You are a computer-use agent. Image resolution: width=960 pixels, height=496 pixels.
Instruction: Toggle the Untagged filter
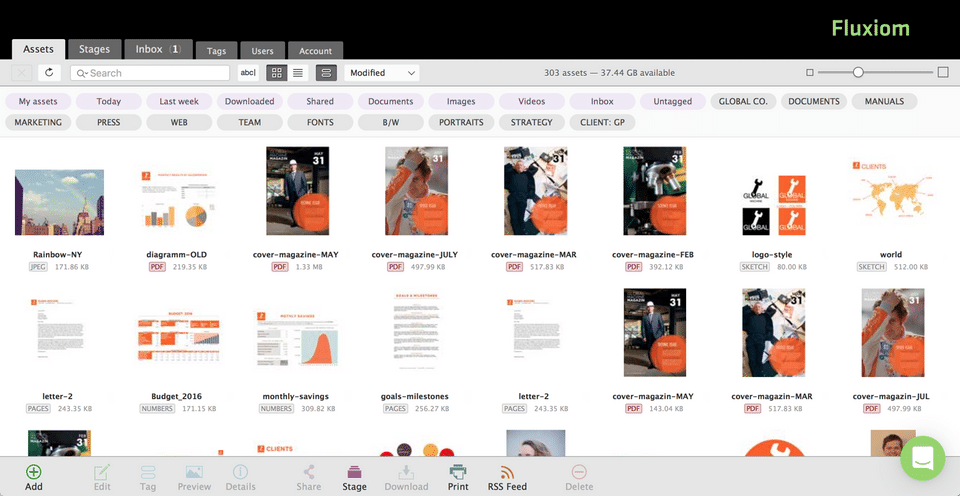coord(672,102)
